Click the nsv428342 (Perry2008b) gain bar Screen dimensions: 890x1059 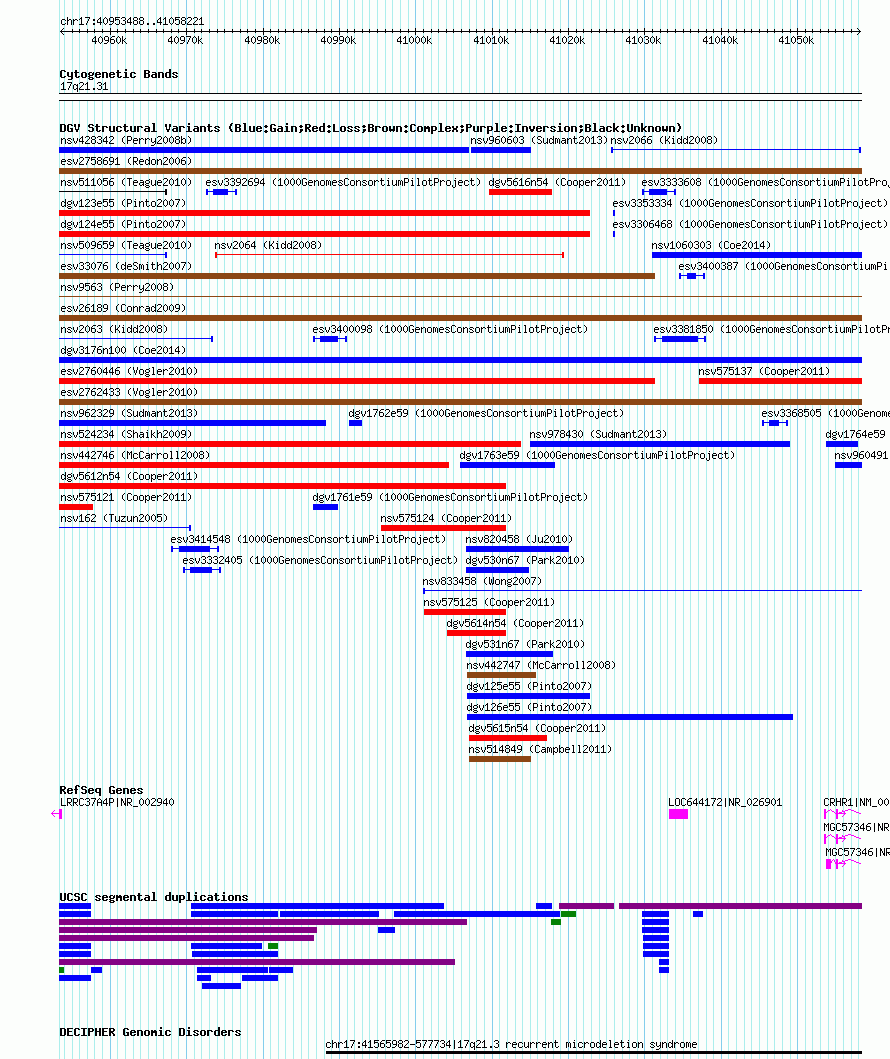[x=264, y=150]
